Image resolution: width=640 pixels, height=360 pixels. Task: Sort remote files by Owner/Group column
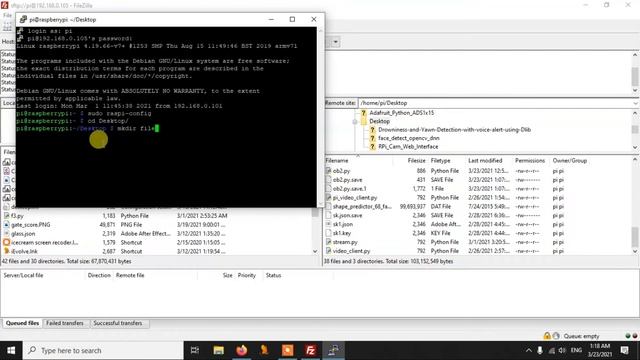570,160
